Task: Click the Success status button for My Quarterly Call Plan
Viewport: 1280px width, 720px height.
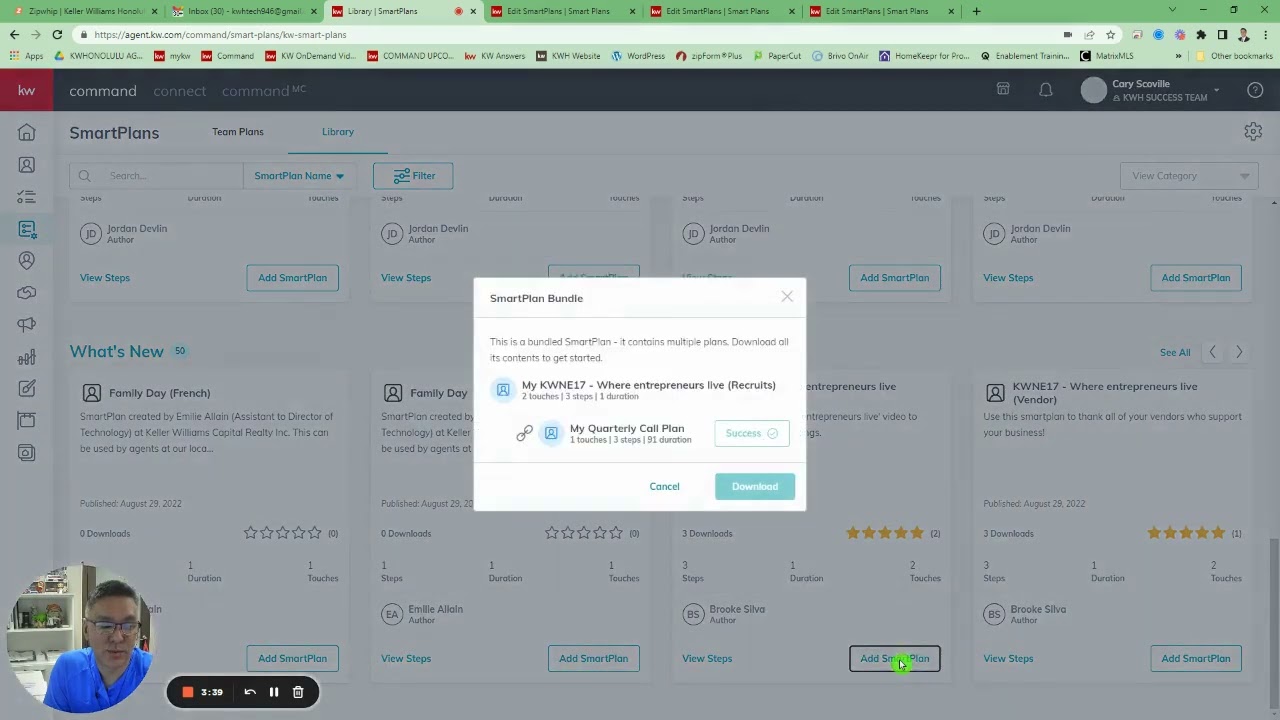Action: (752, 433)
